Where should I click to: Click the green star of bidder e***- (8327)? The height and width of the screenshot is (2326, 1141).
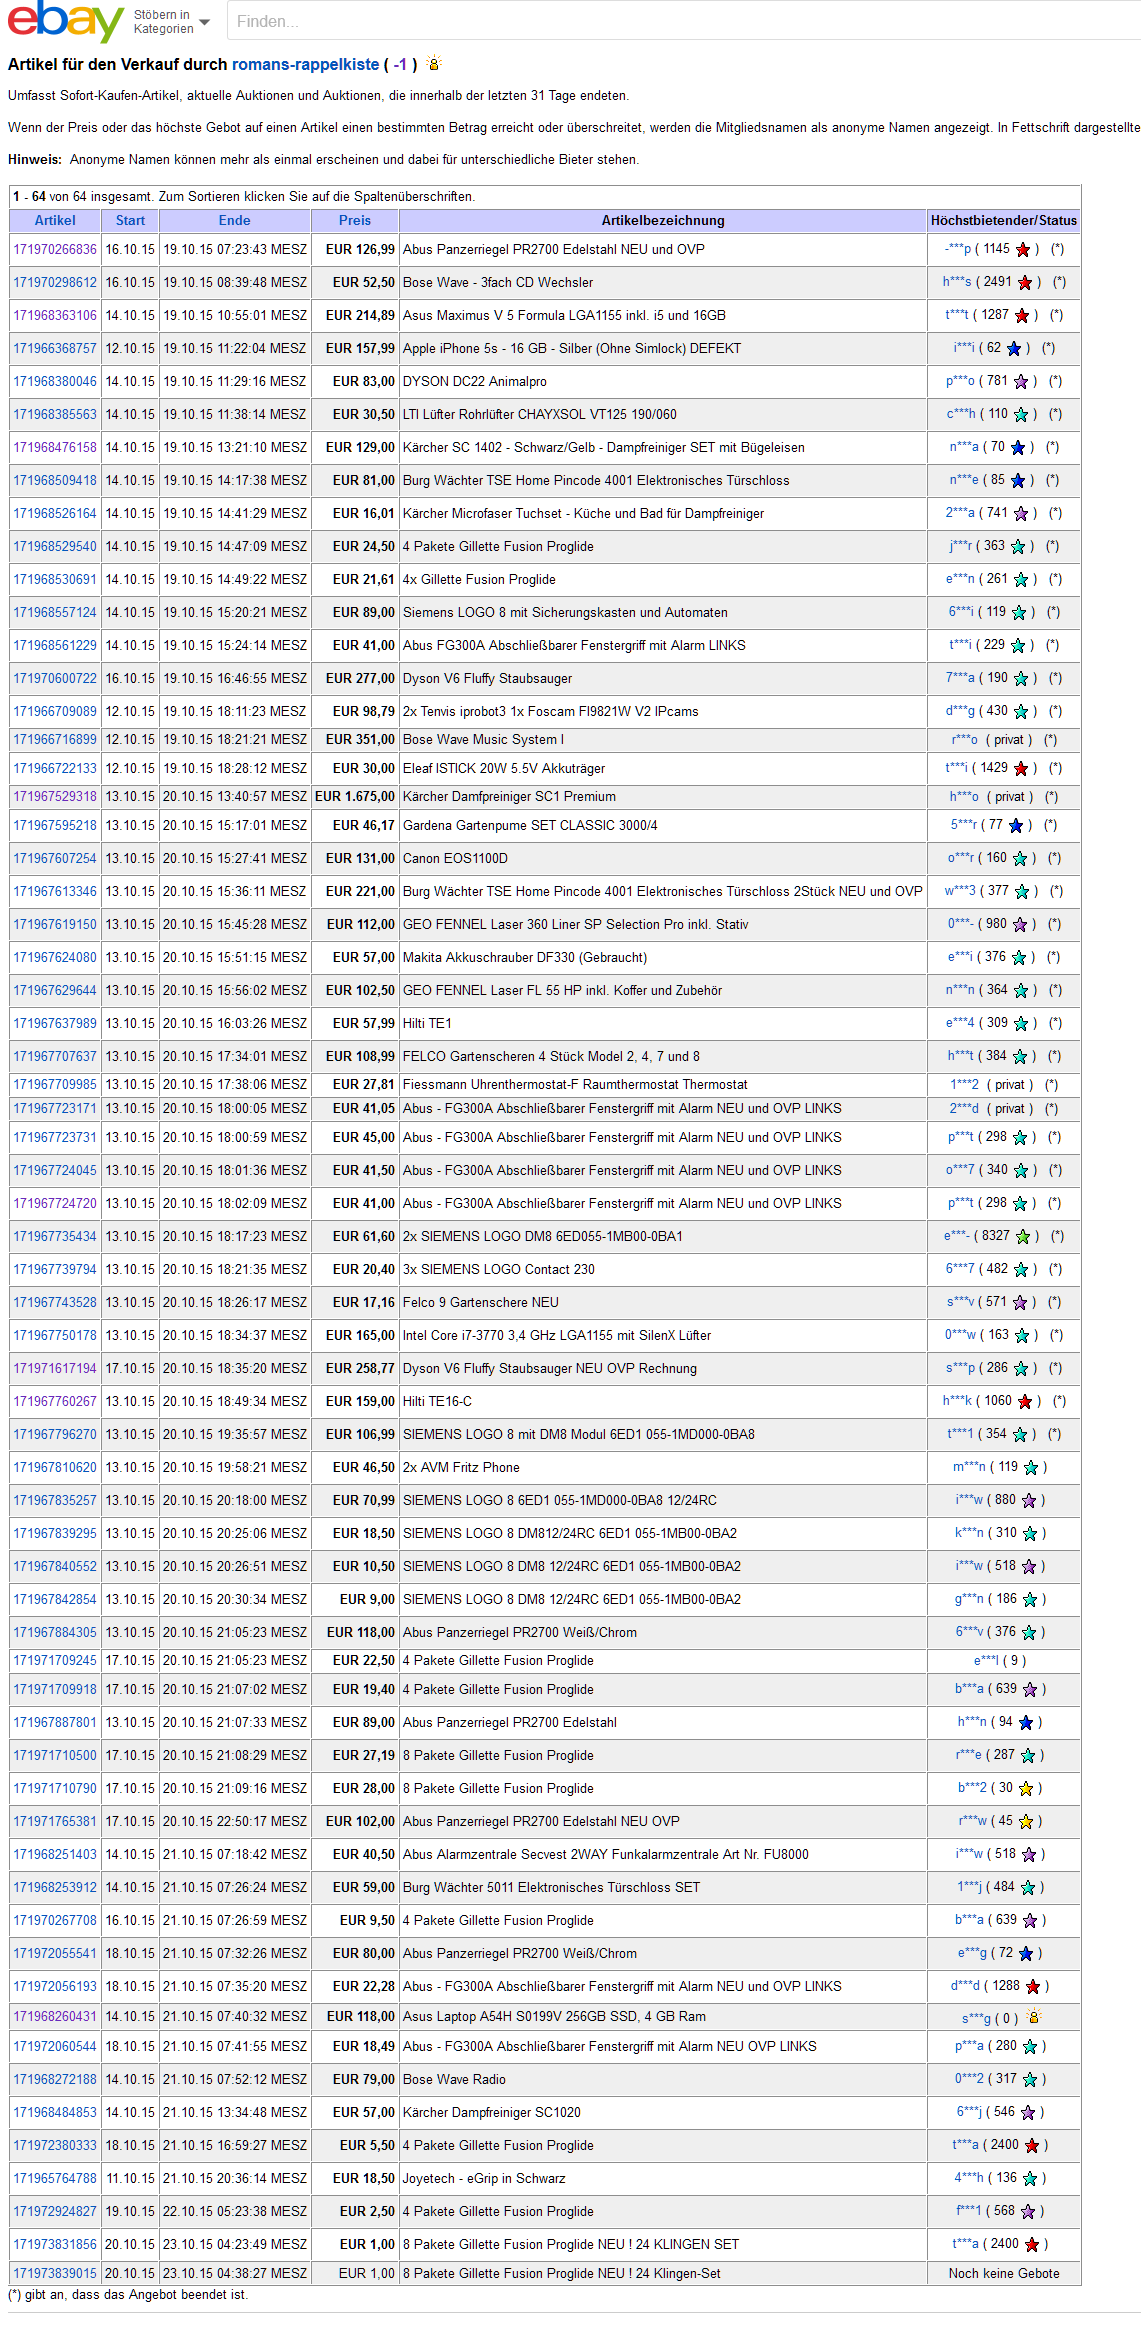click(x=1023, y=1237)
